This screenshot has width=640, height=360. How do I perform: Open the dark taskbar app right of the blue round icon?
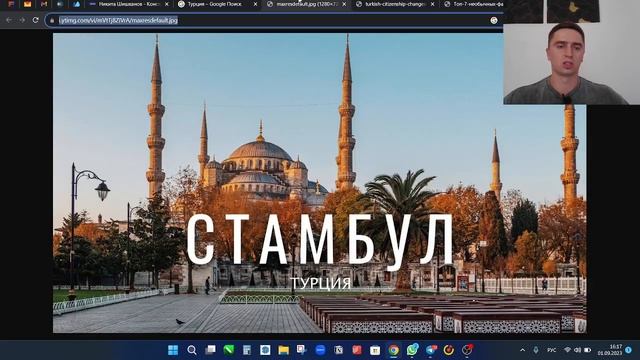click(339, 350)
